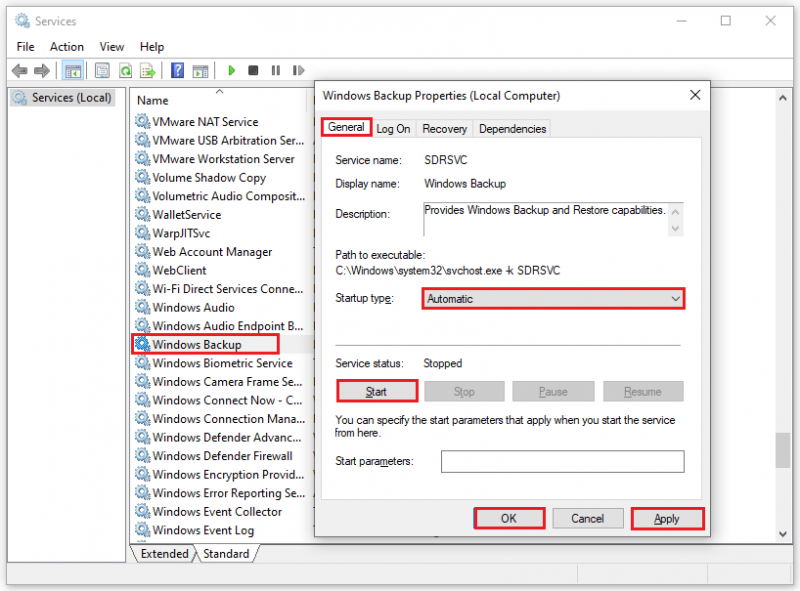Viewport: 800px width, 591px height.
Task: Click OK in the properties dialog
Action: (x=509, y=519)
